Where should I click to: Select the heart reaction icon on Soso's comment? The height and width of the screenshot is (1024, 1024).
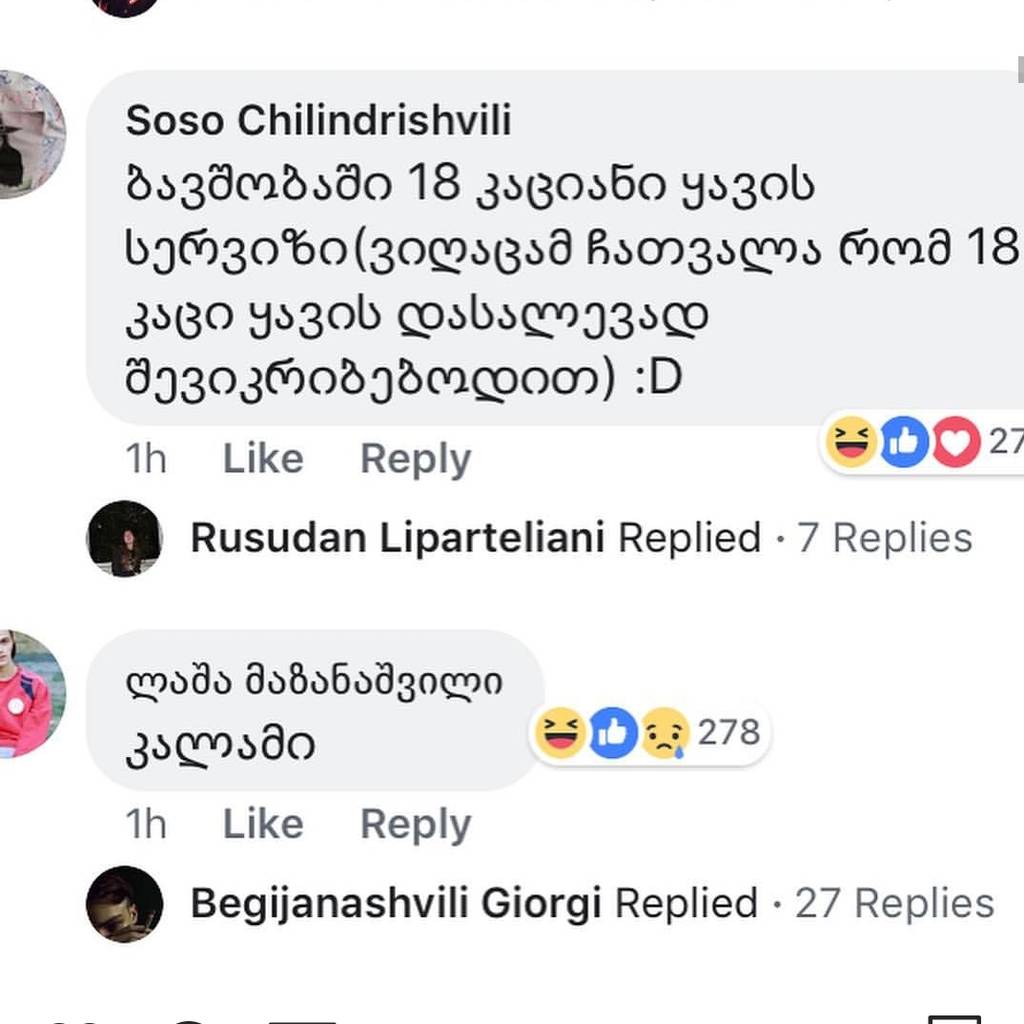[955, 442]
